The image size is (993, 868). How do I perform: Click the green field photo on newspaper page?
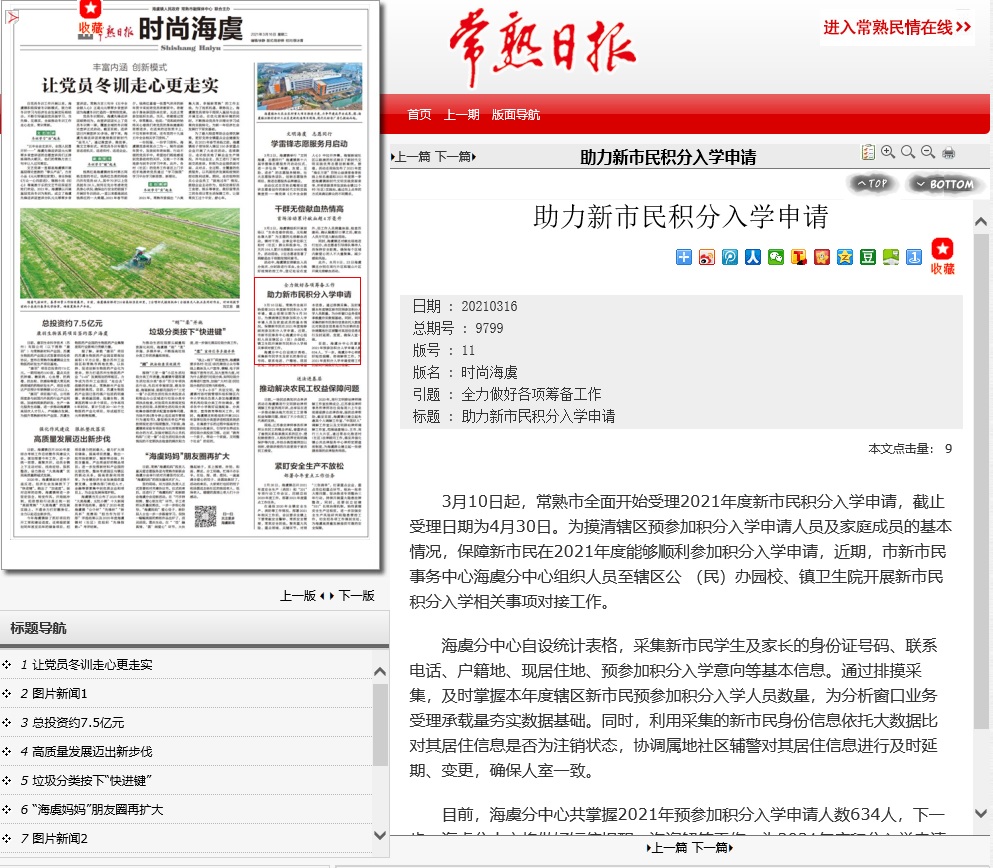click(130, 253)
